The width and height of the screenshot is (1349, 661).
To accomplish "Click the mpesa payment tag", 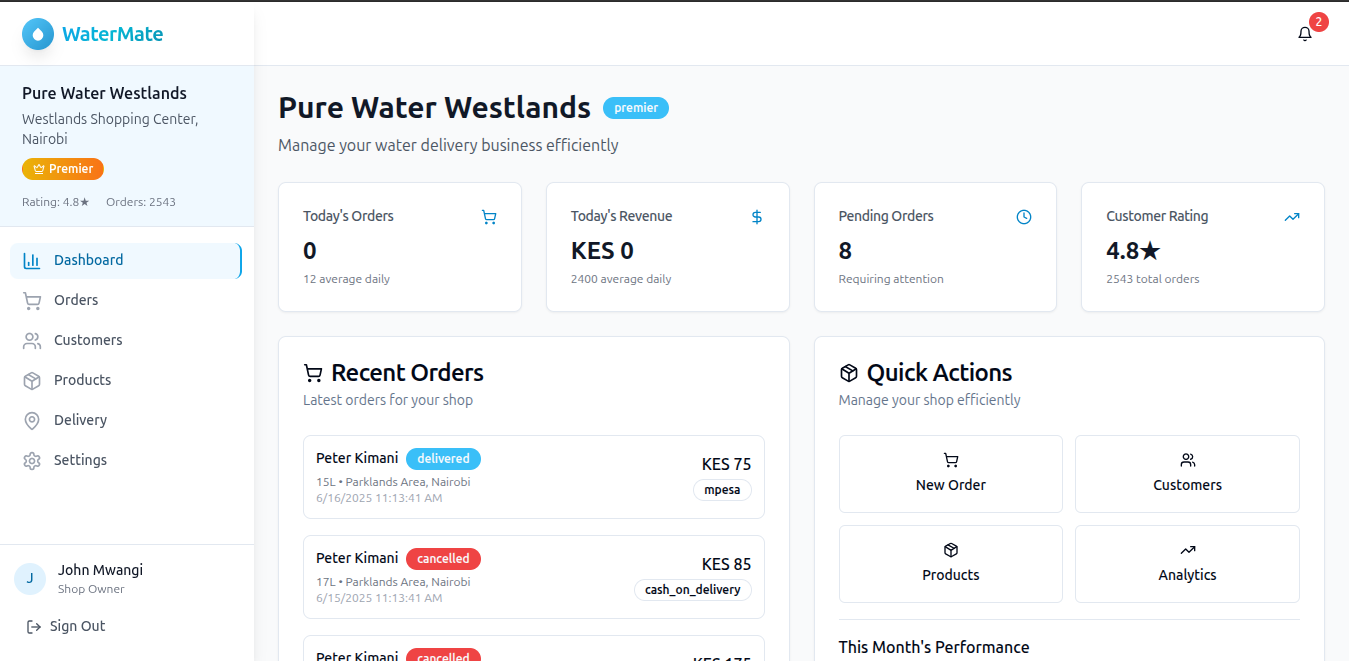I will coord(722,490).
